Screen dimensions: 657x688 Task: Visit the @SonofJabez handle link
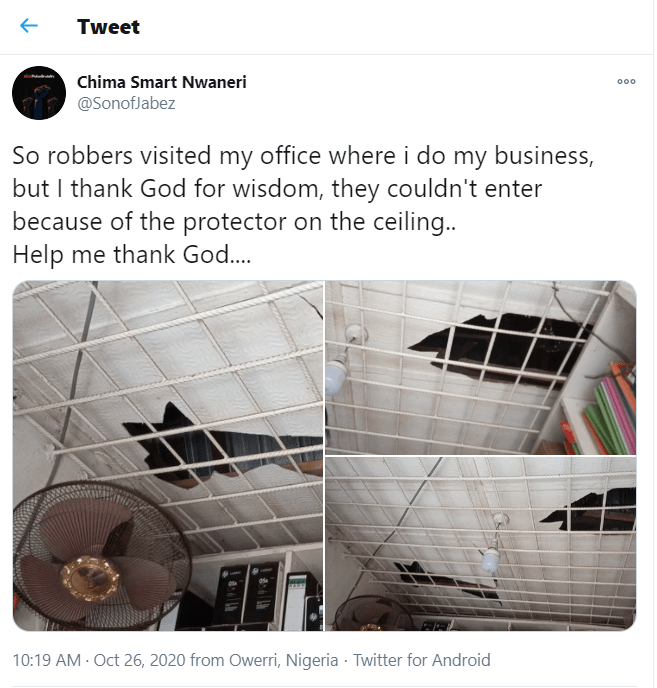tap(126, 103)
